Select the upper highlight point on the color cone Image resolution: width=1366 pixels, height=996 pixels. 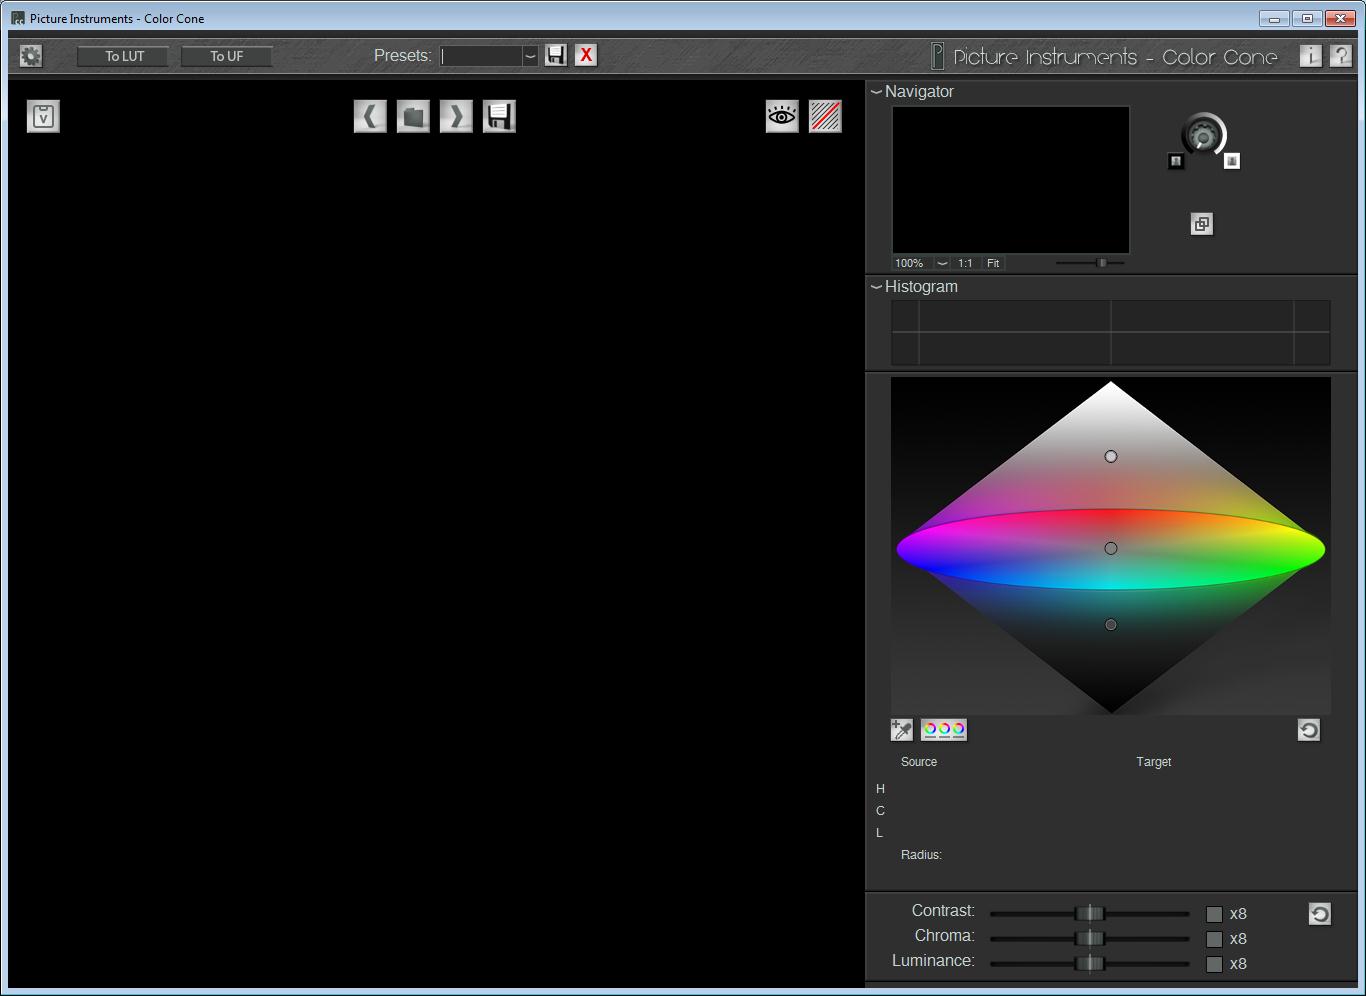coord(1111,457)
